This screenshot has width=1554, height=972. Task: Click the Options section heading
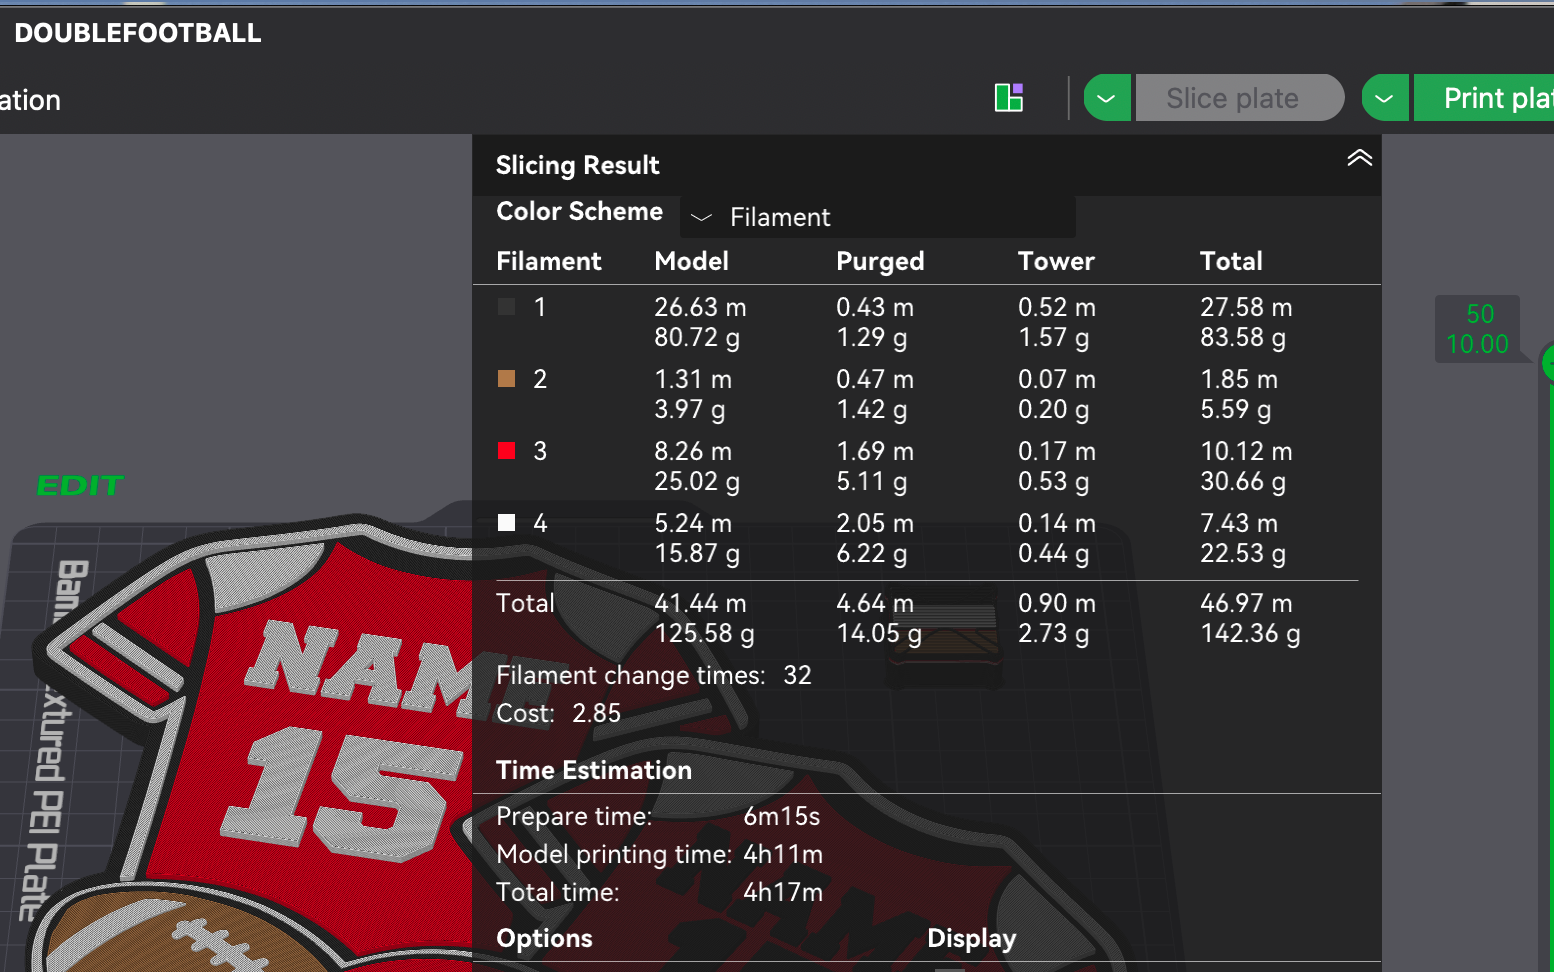tap(544, 938)
